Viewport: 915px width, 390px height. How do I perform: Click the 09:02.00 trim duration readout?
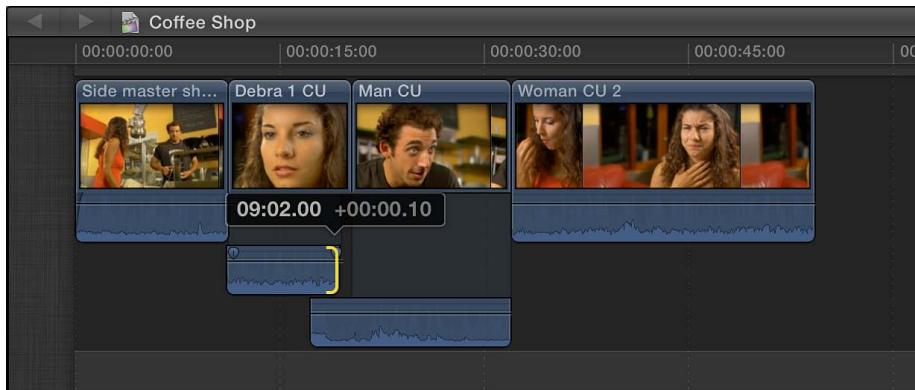tap(279, 209)
